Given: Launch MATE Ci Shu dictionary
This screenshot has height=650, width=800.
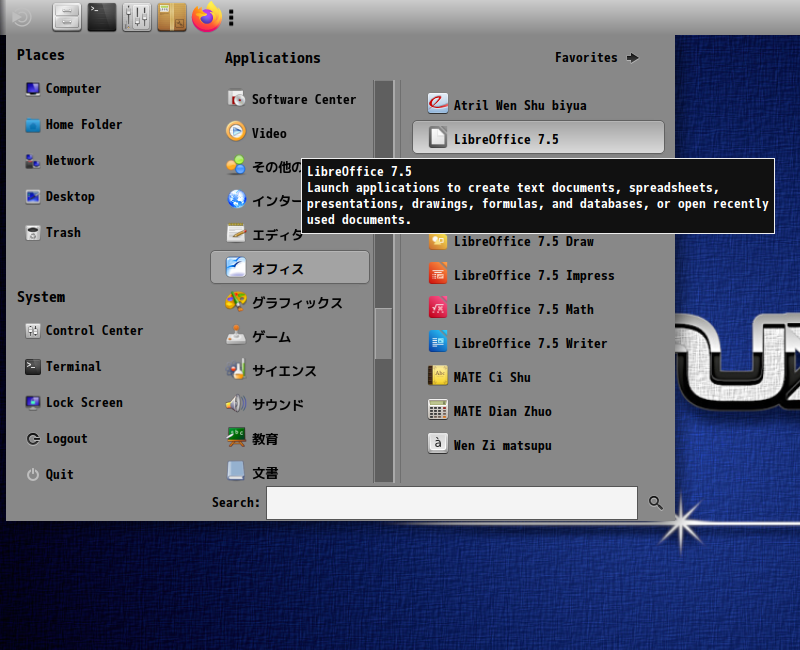Looking at the screenshot, I should tap(538, 377).
